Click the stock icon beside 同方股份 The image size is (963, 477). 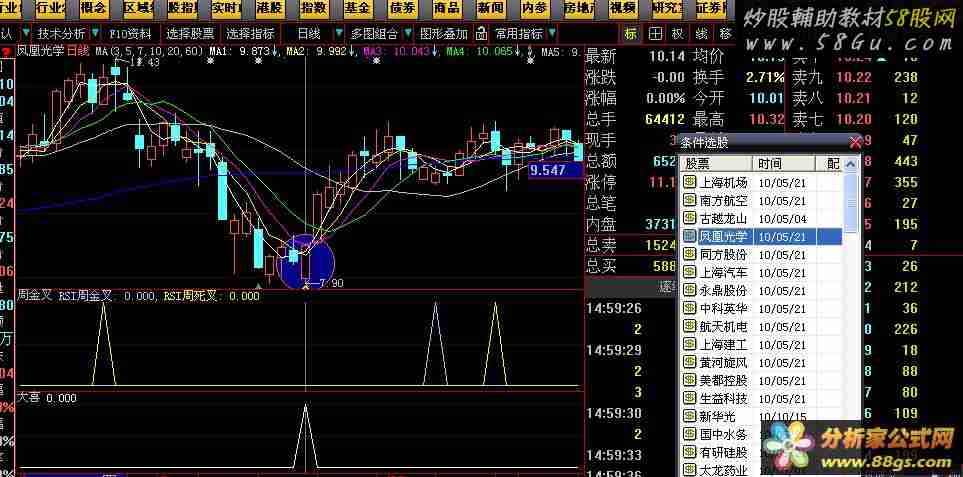pos(689,254)
